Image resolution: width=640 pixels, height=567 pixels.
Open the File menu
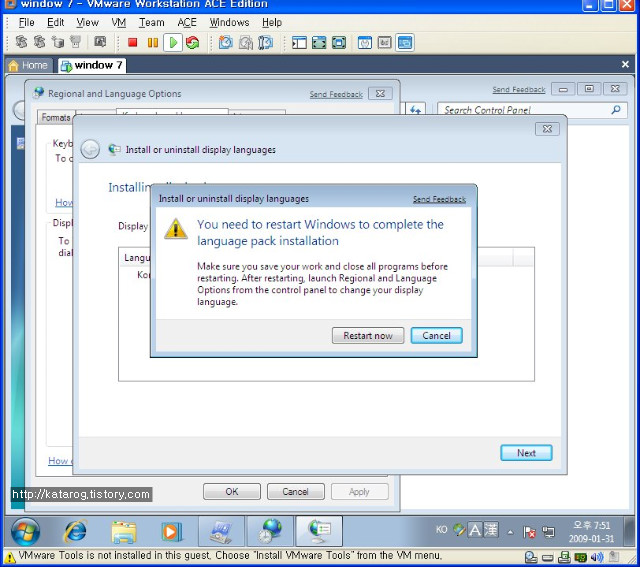[27, 22]
